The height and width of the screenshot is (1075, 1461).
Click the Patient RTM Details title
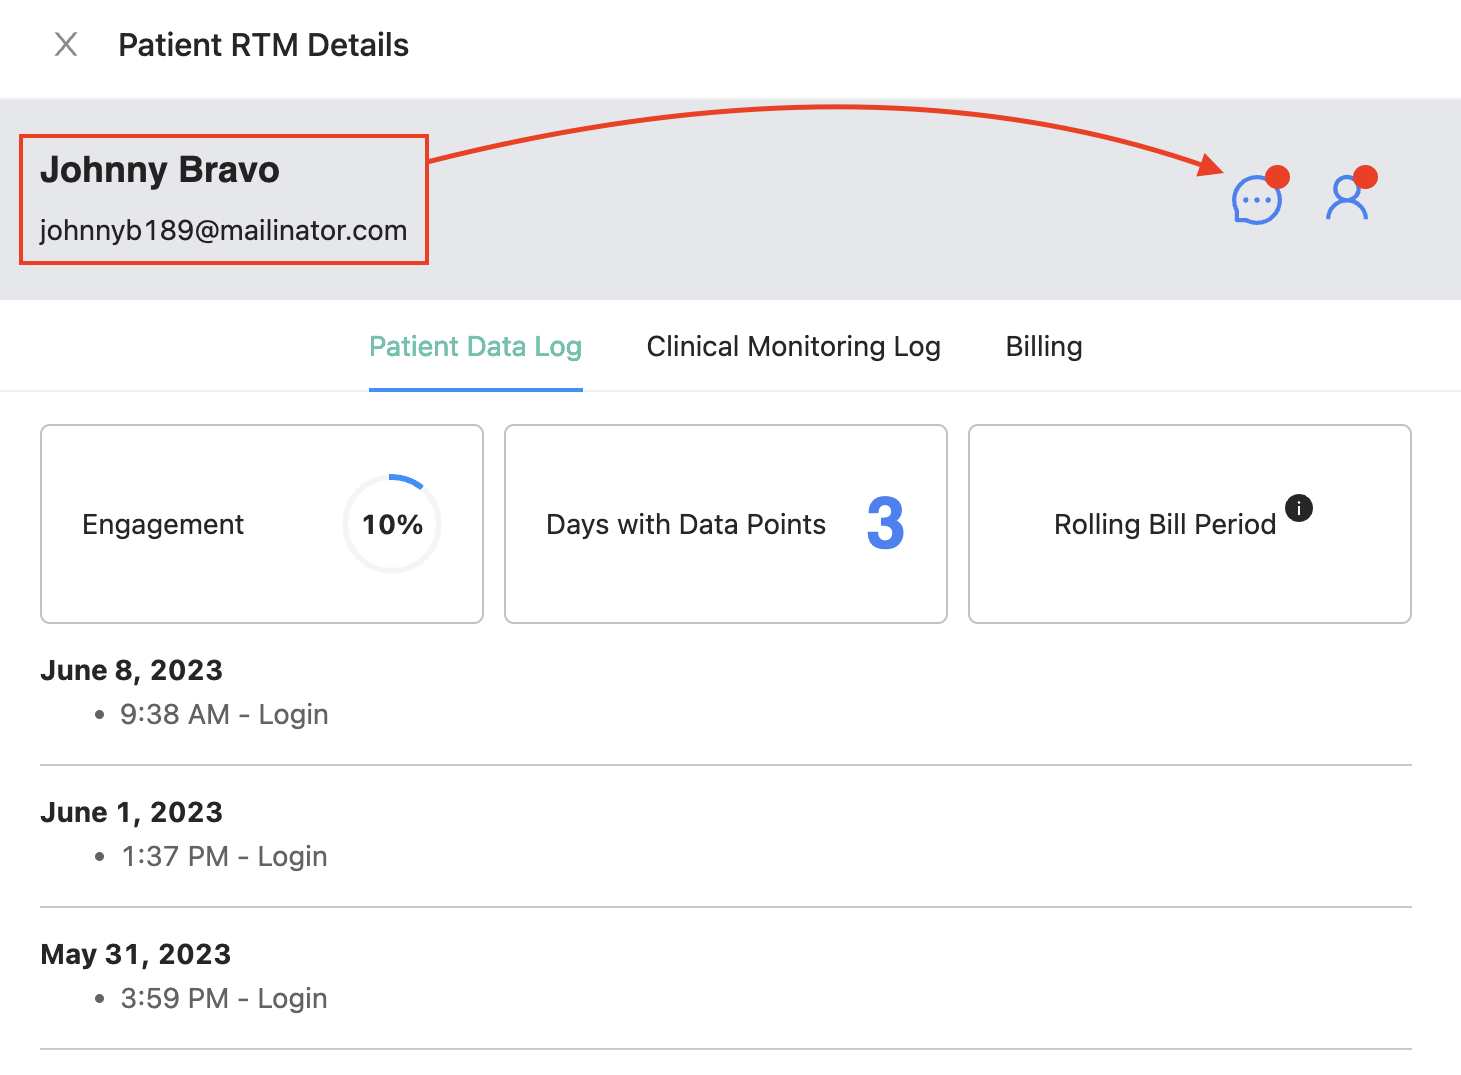pyautogui.click(x=264, y=45)
